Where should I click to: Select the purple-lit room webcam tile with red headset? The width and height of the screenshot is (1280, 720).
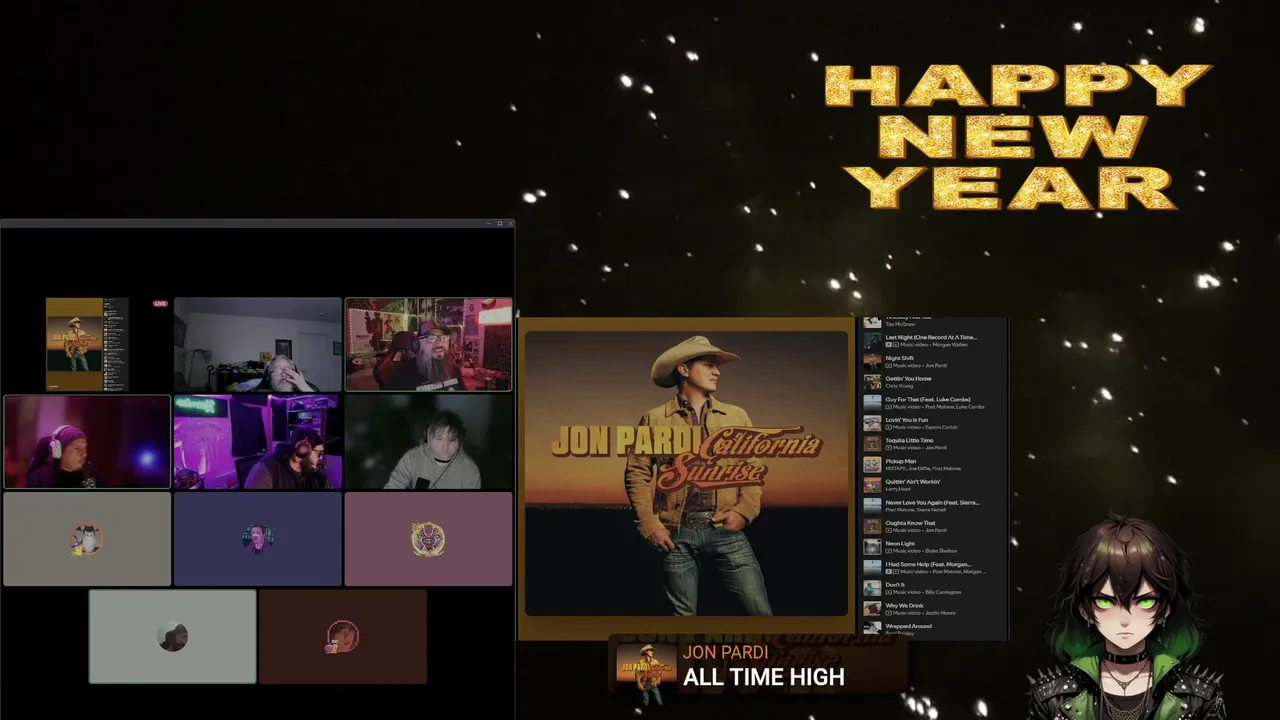[x=258, y=442]
